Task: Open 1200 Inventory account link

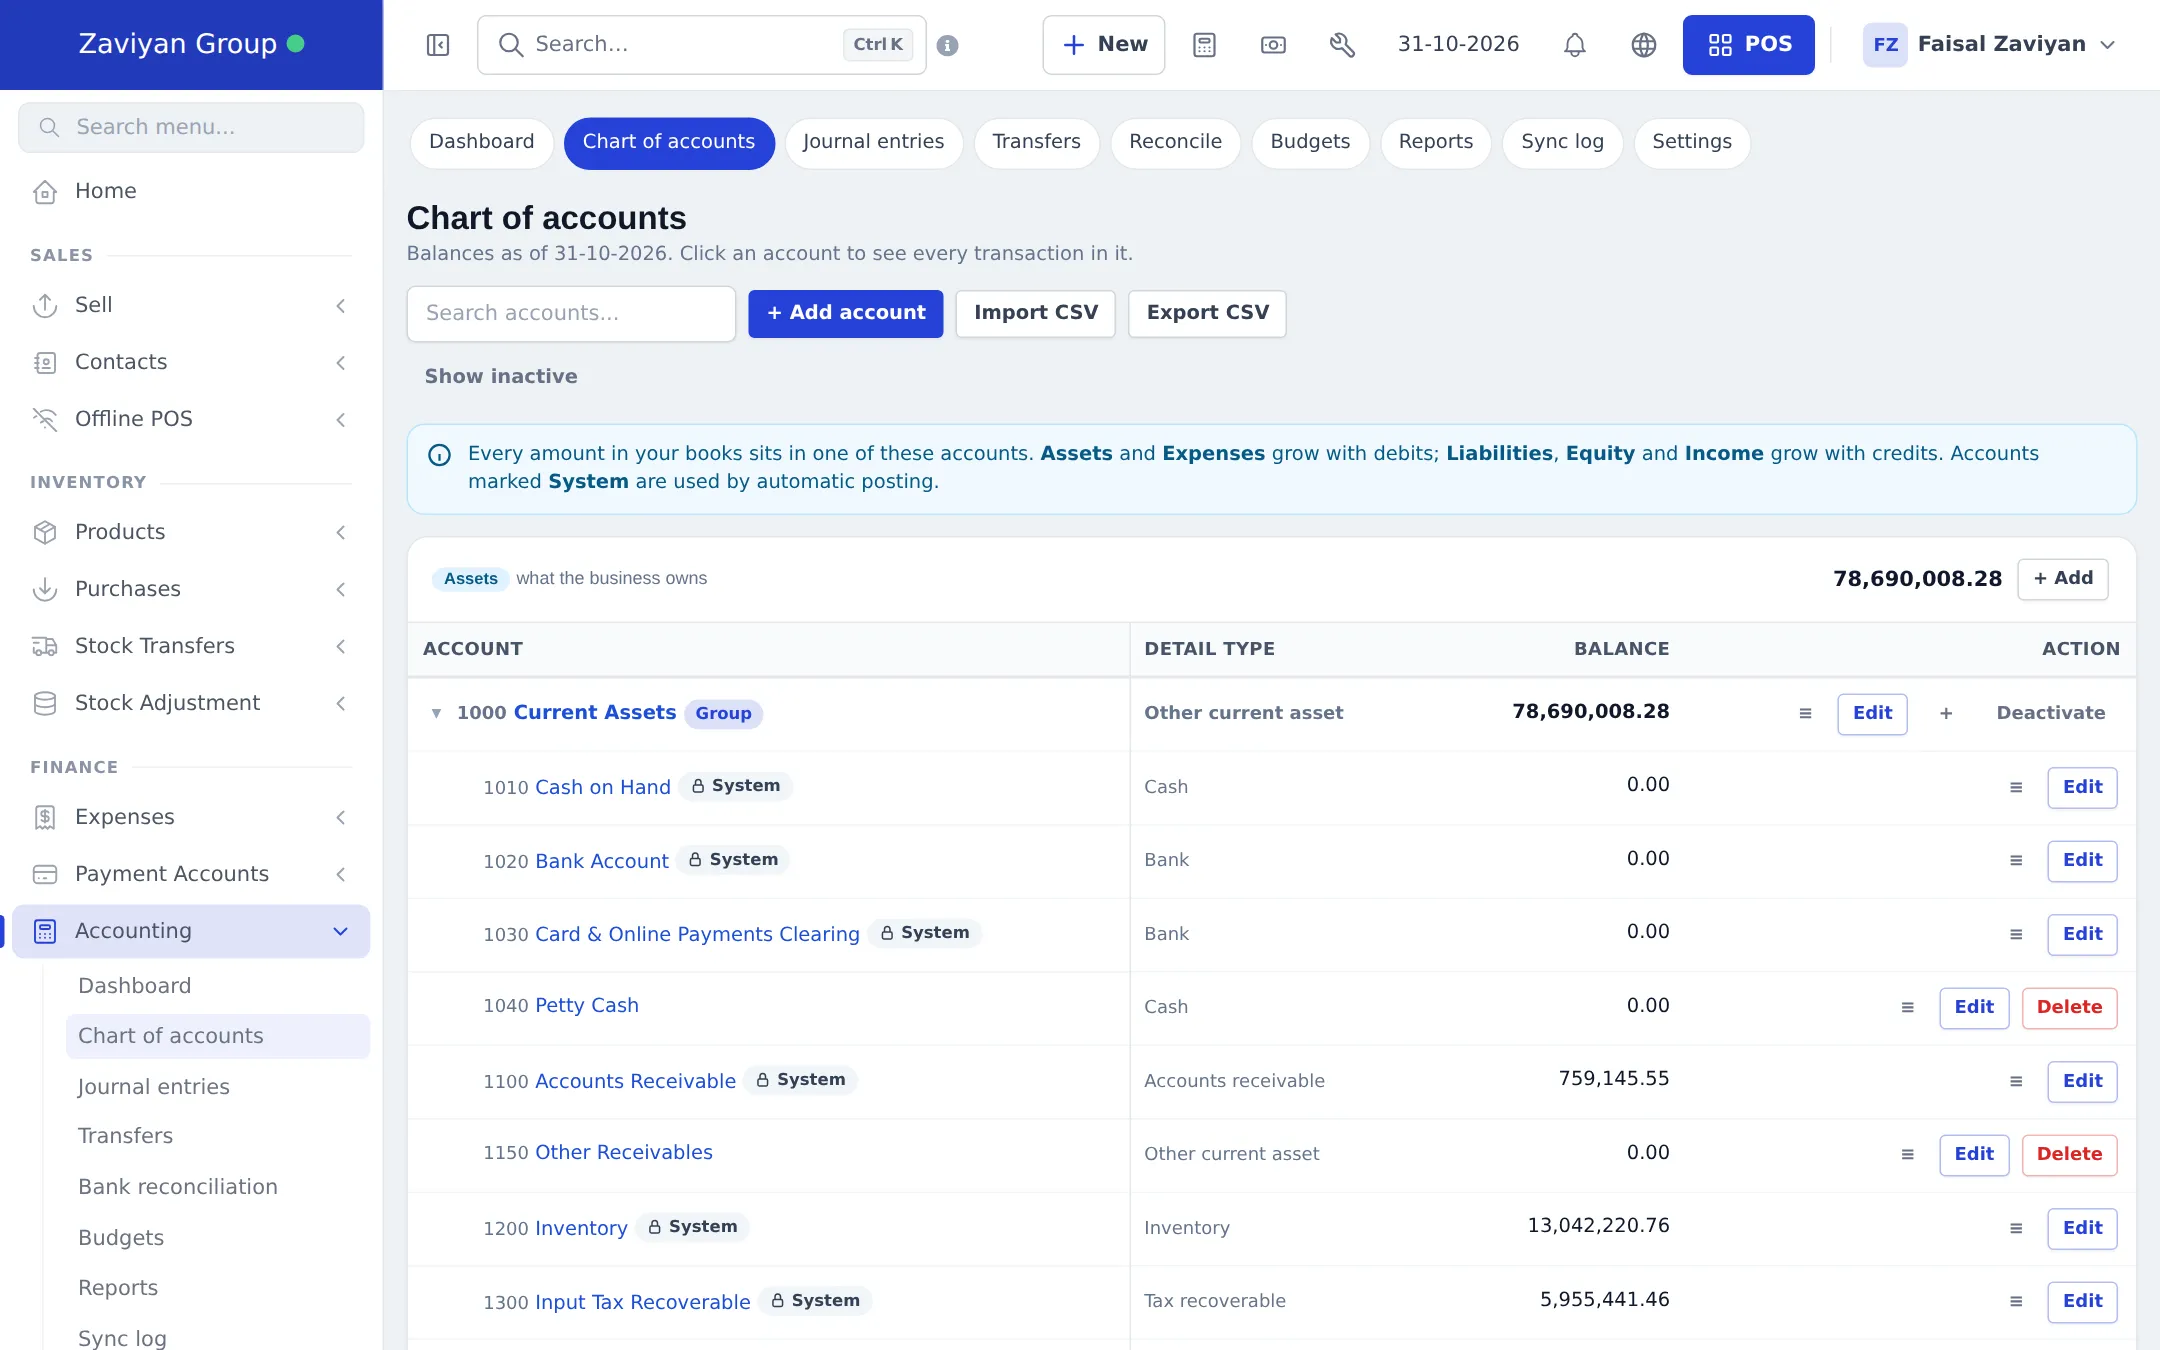Action: (581, 1228)
